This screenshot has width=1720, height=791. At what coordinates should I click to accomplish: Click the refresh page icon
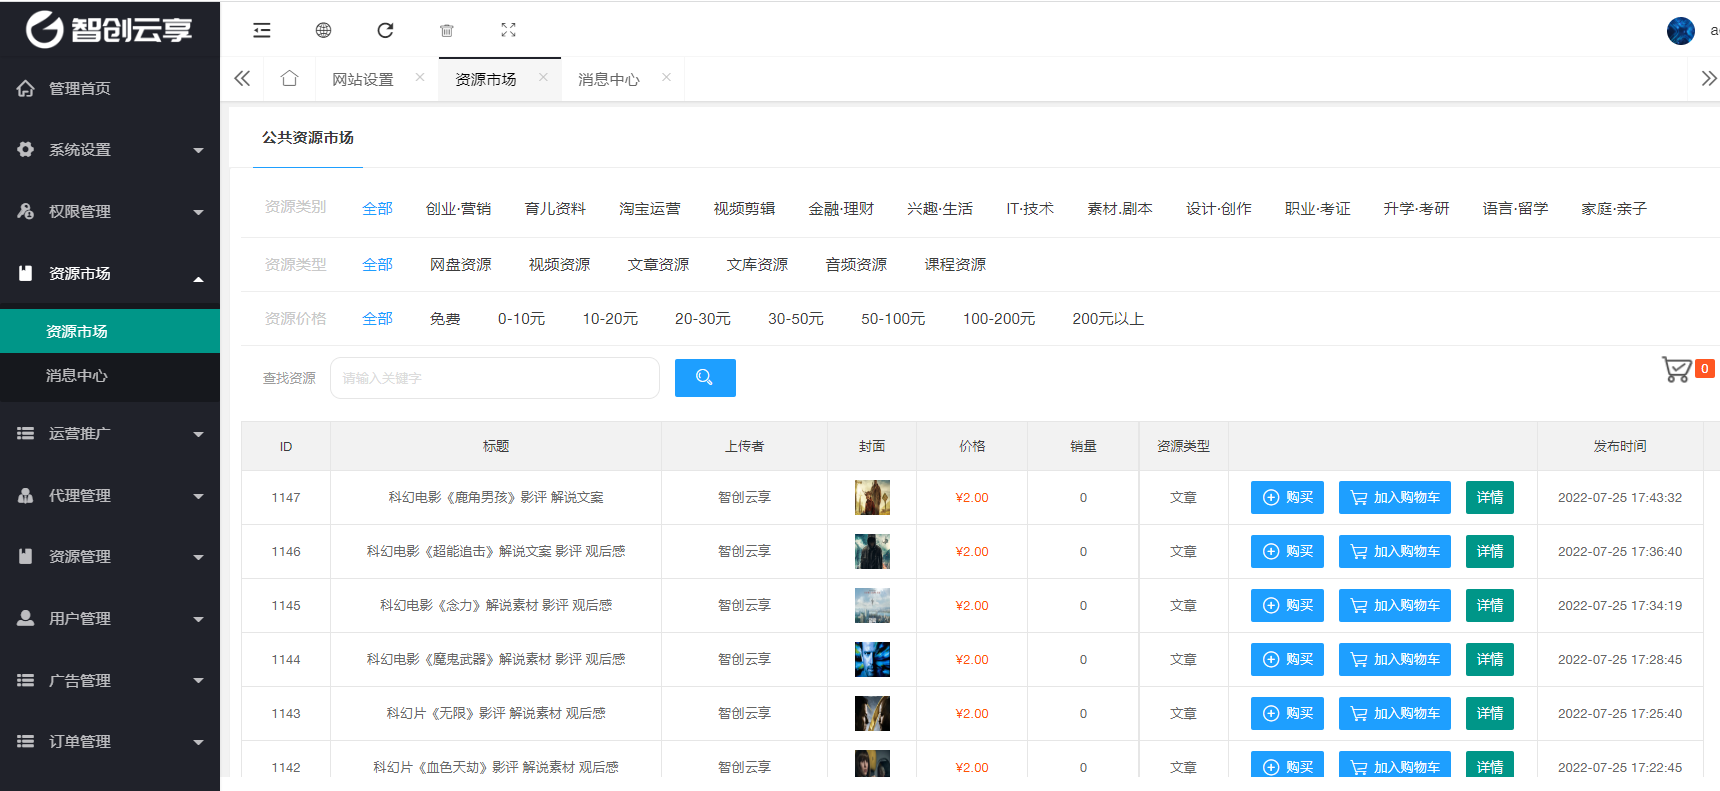(x=385, y=30)
